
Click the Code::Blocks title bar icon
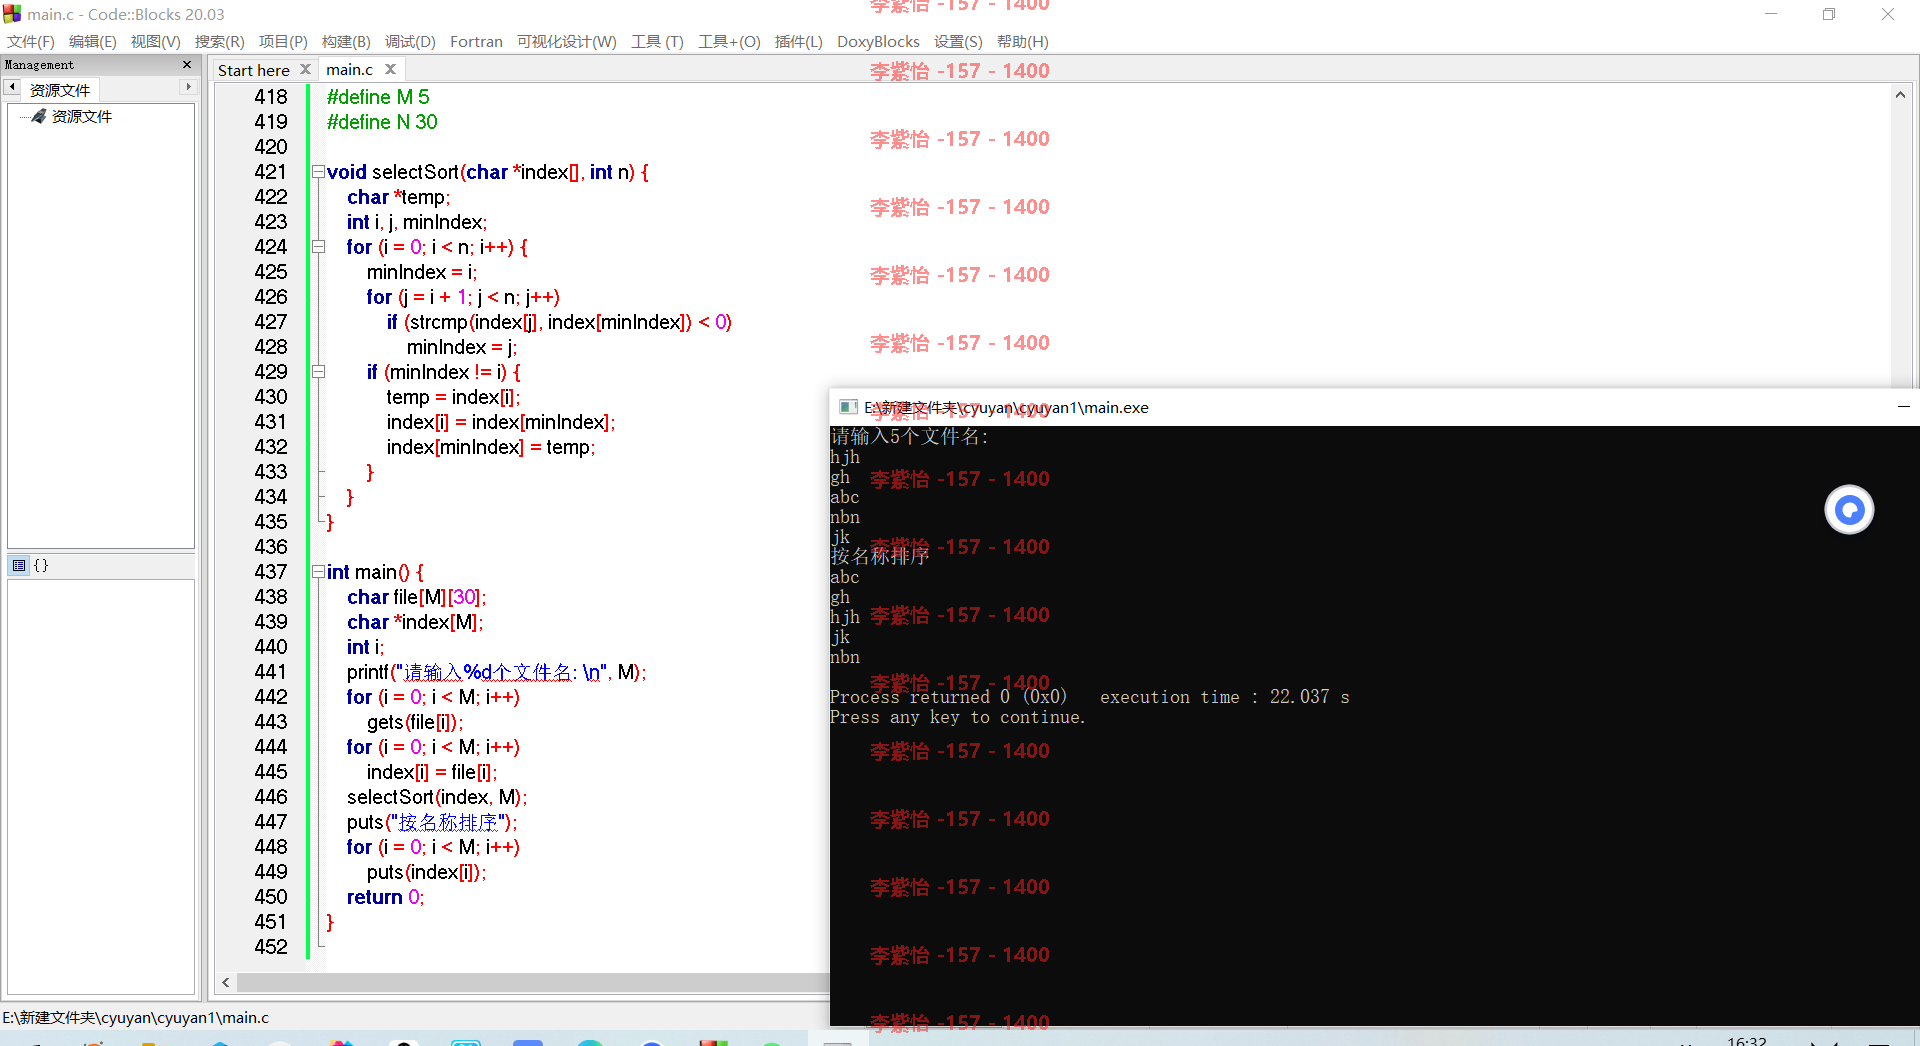tap(12, 14)
